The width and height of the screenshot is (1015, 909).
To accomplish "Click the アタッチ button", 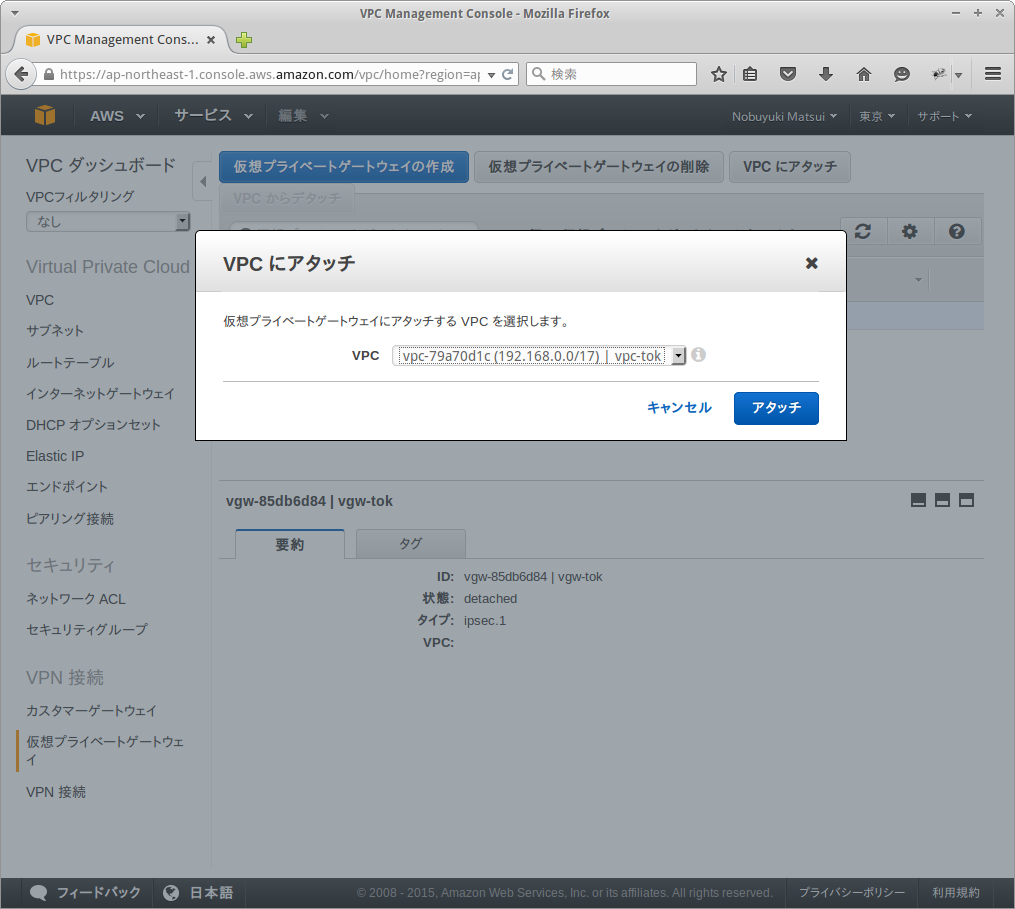I will (776, 408).
